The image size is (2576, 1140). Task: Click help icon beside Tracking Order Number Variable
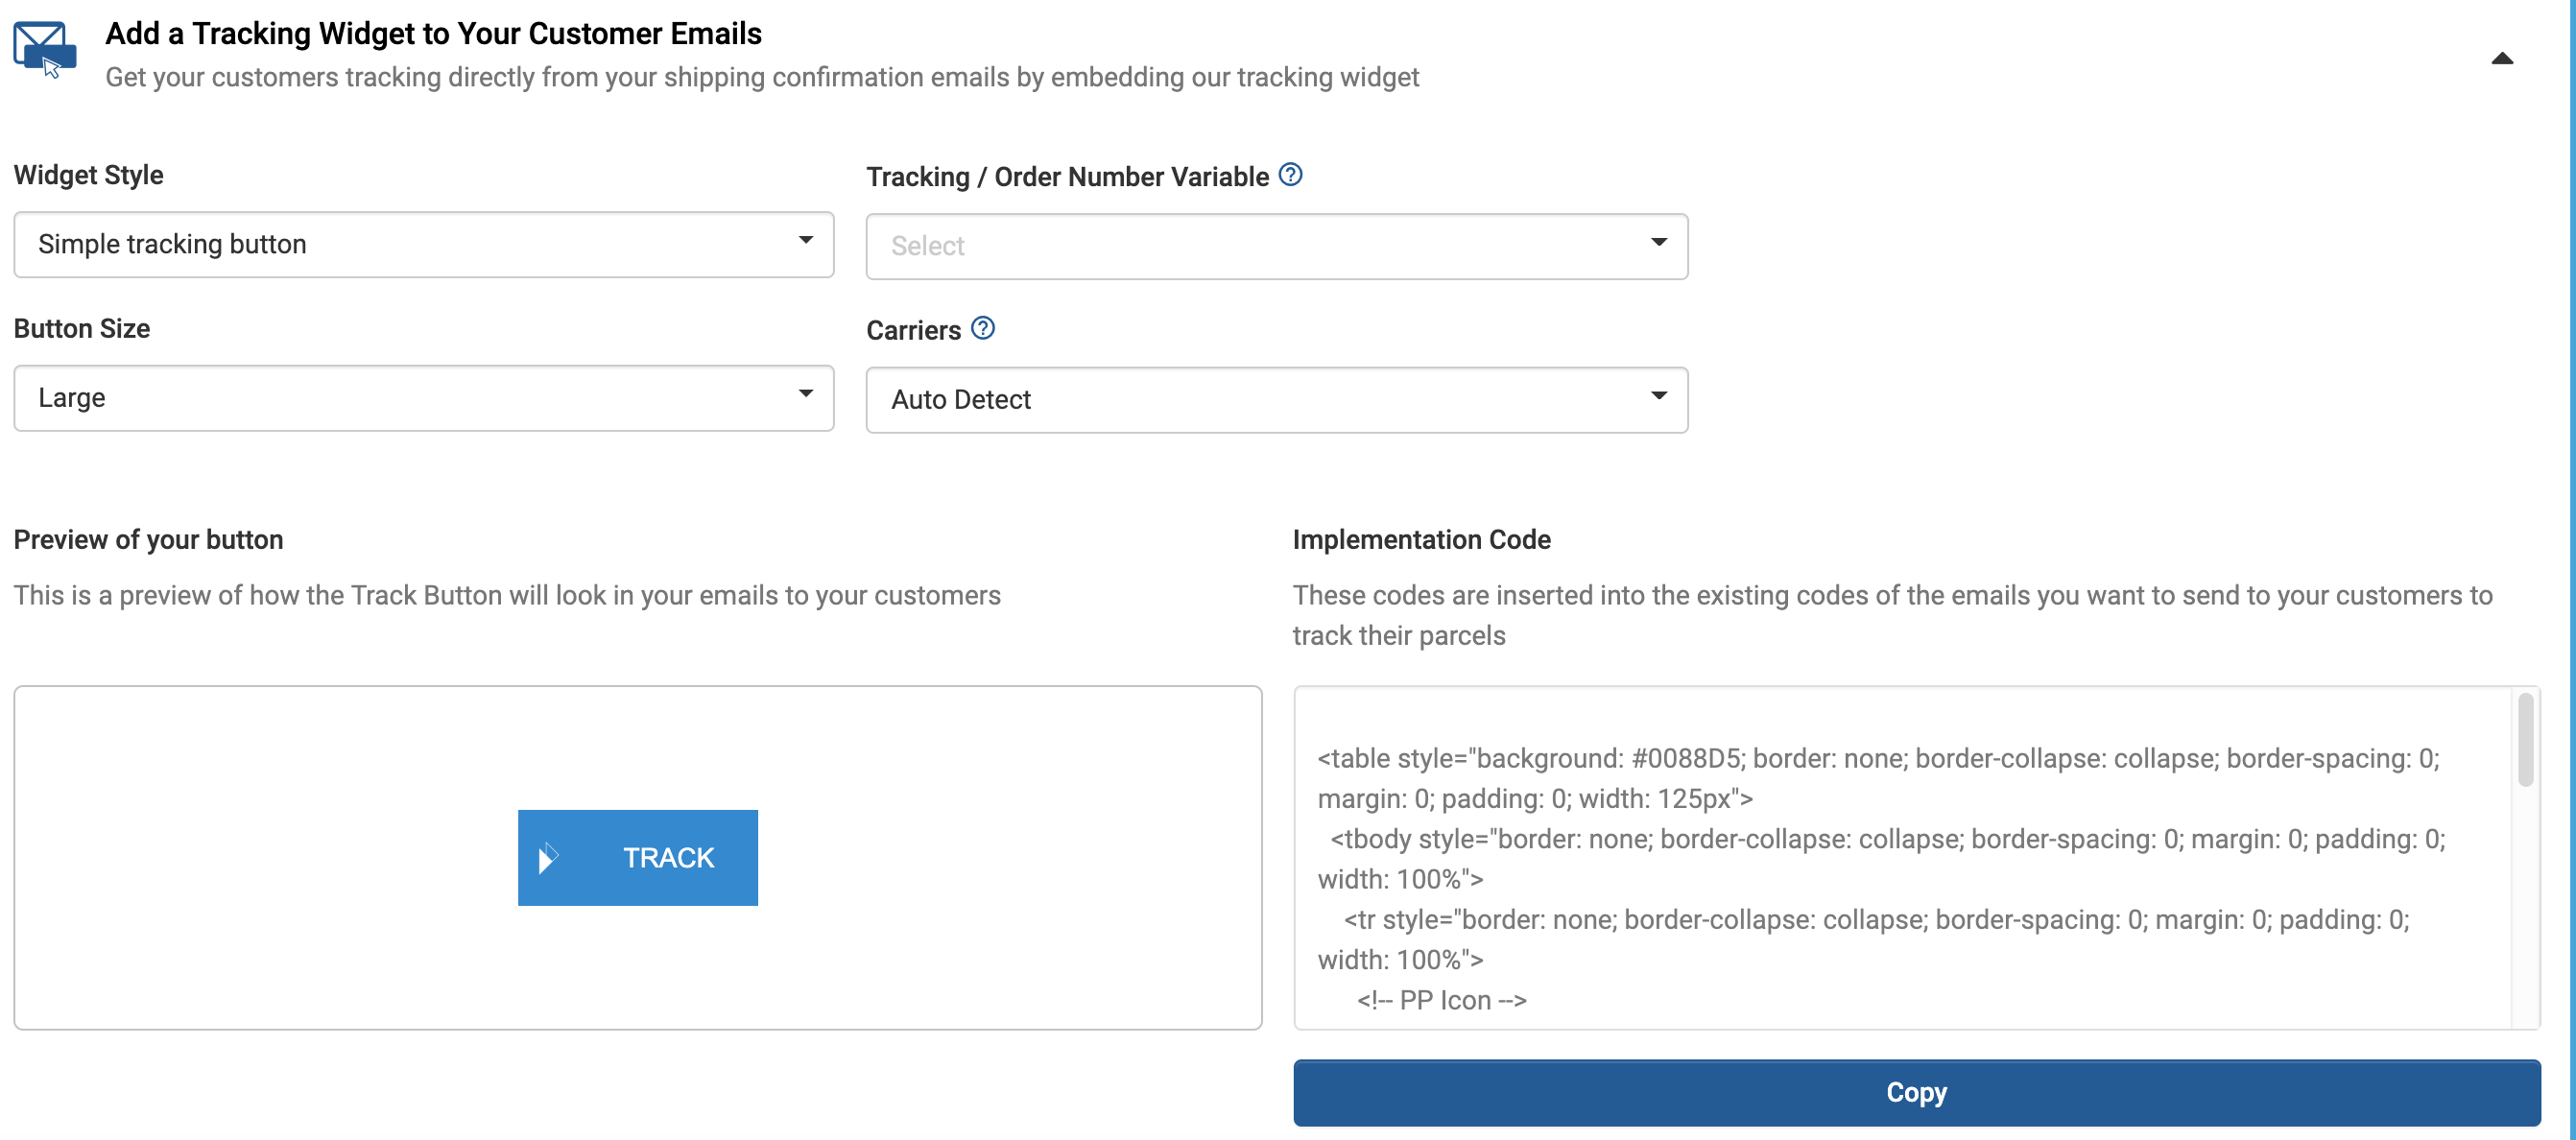(x=1290, y=175)
